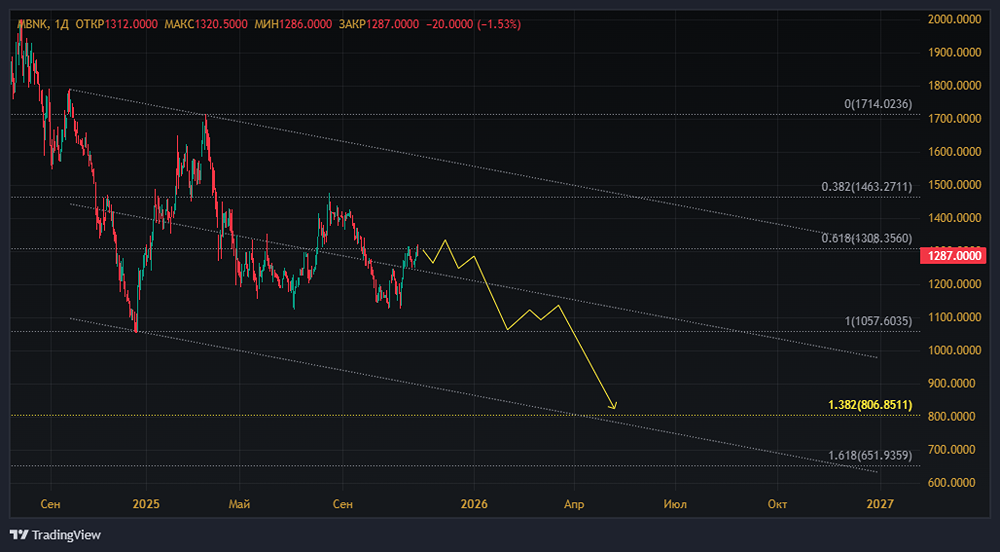Select the Апр marker on time axis
This screenshot has height=552, width=1000.
(572, 504)
